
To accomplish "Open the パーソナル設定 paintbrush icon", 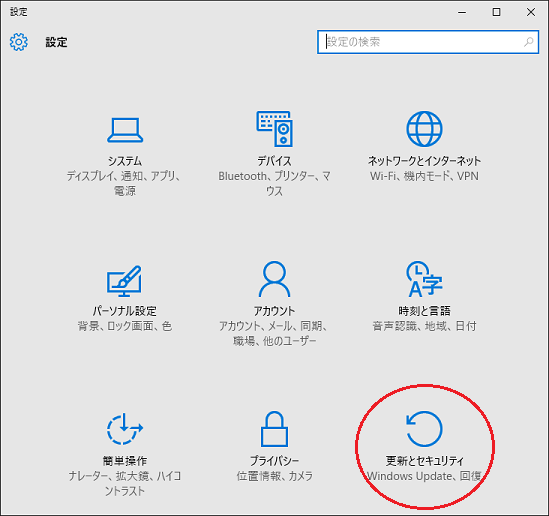I will [x=124, y=281].
